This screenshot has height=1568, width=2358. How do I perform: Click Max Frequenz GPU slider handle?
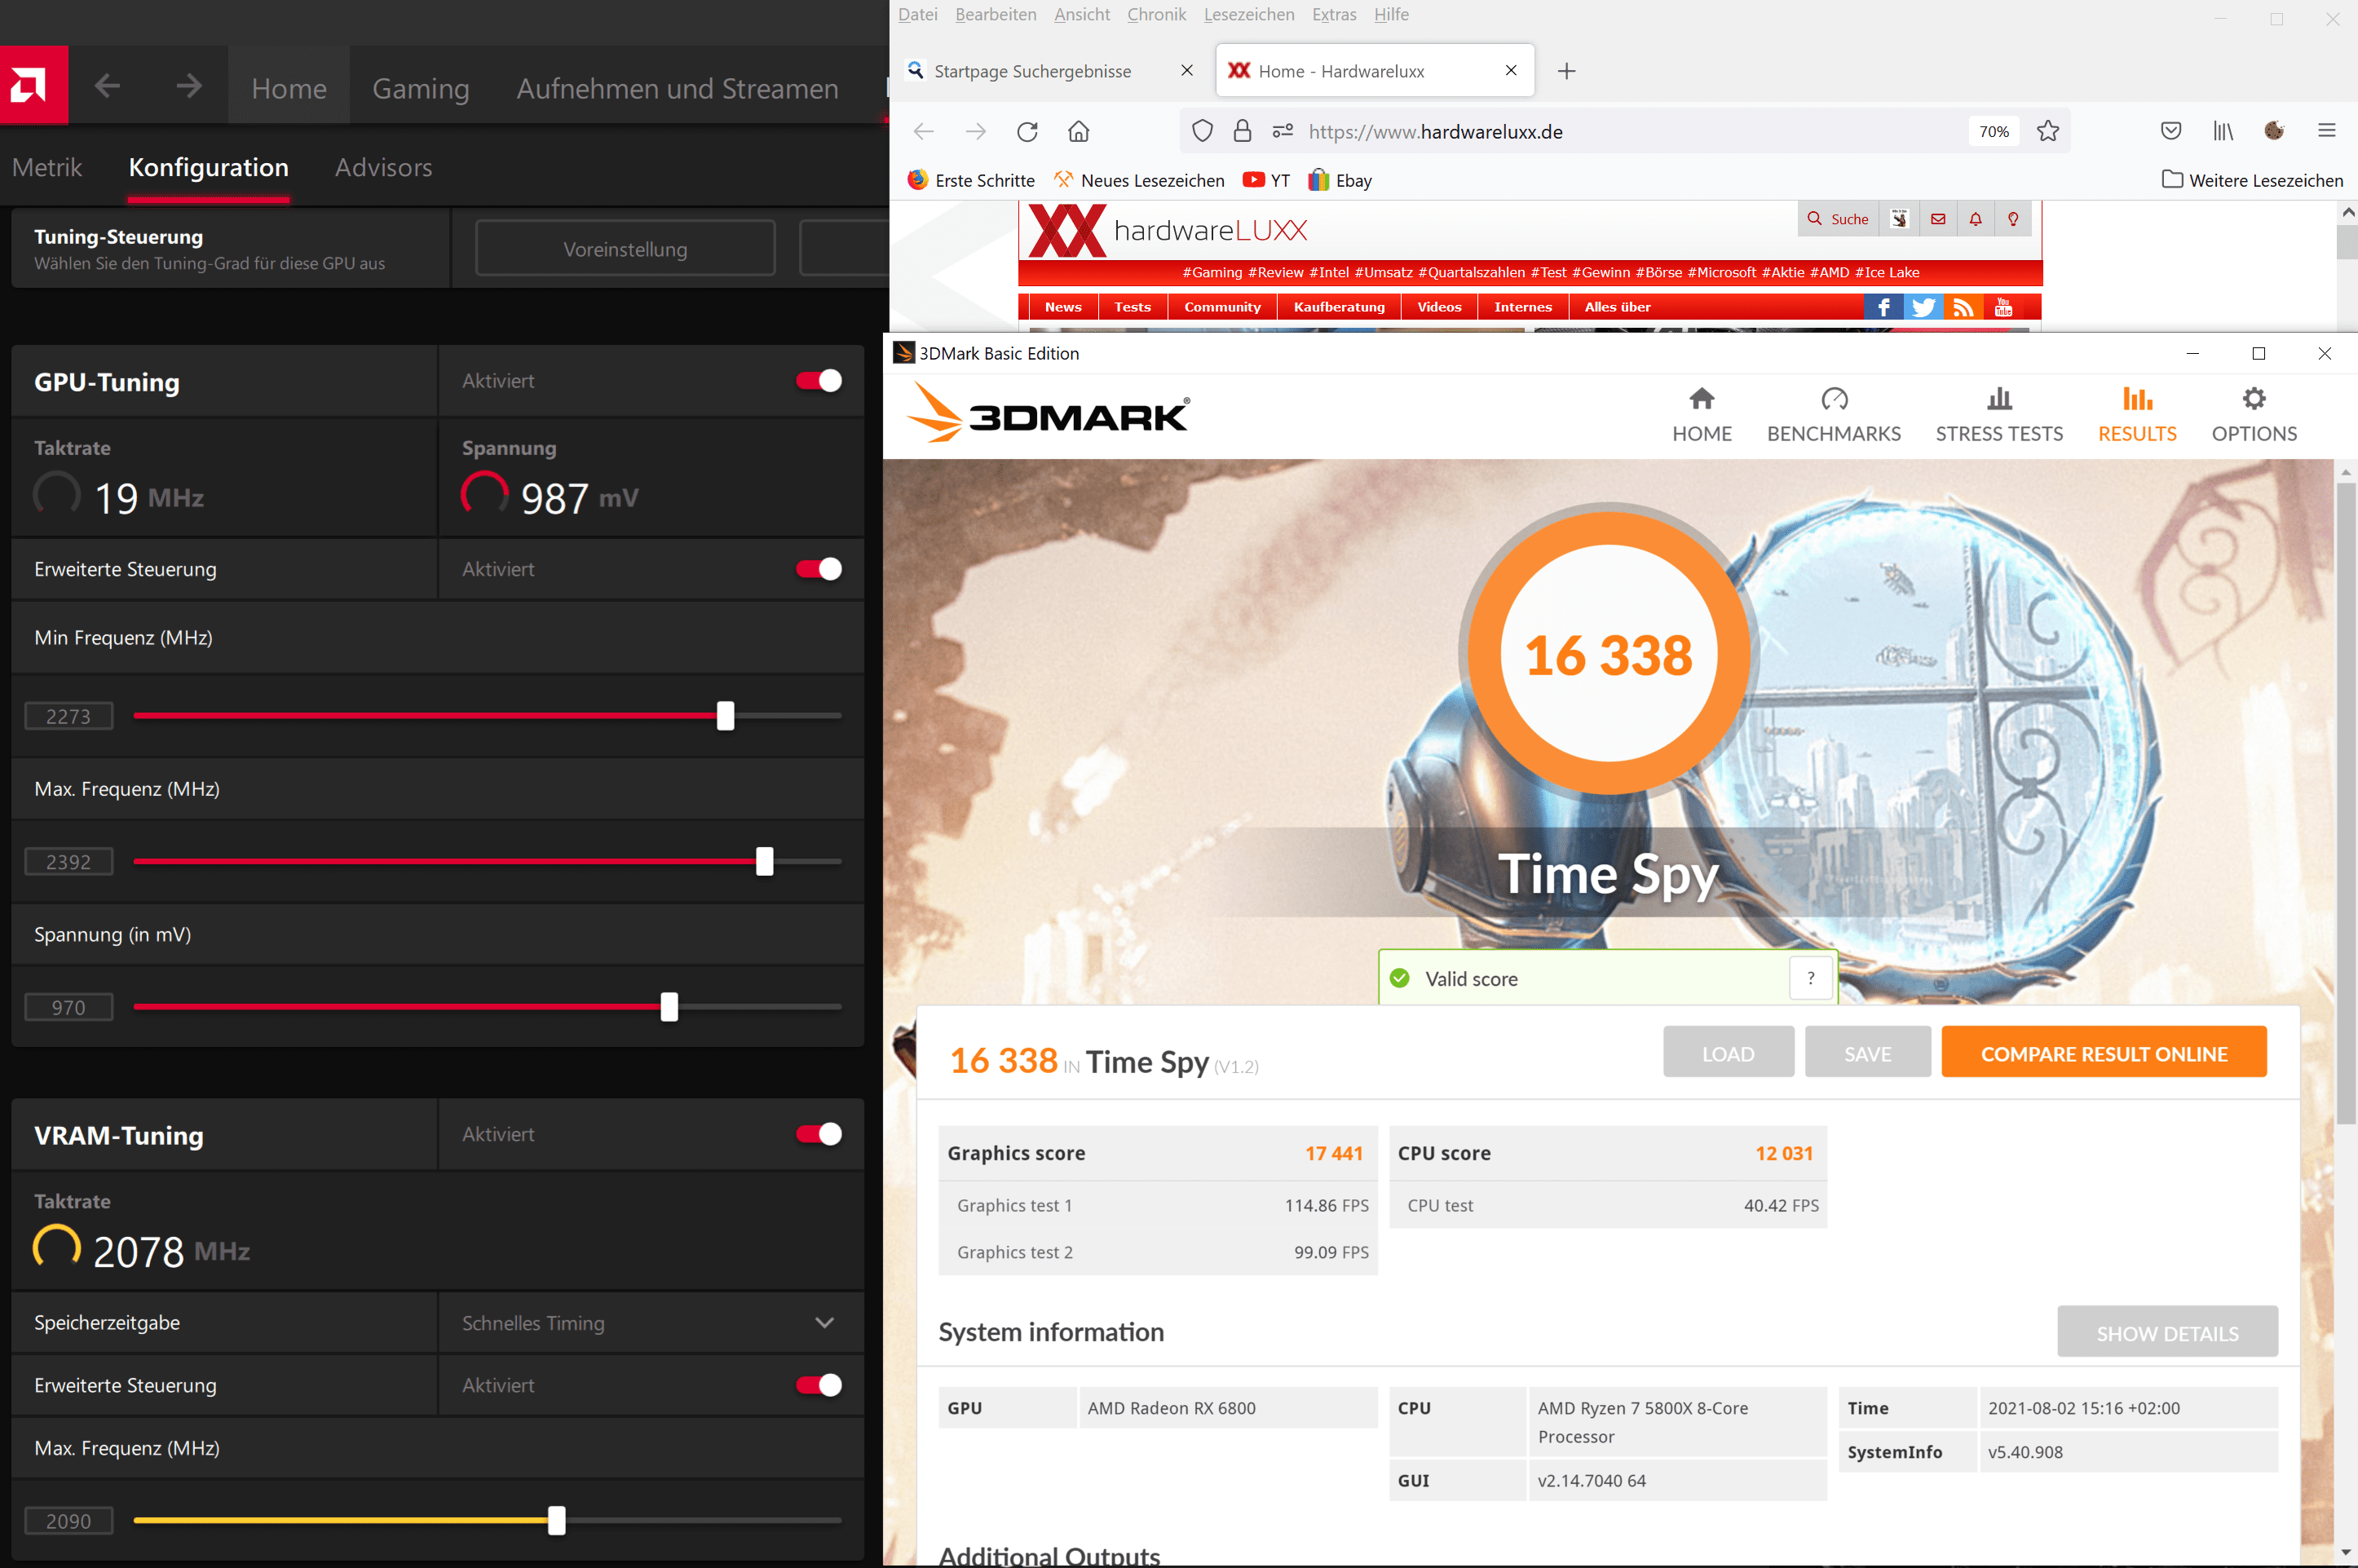coord(764,861)
